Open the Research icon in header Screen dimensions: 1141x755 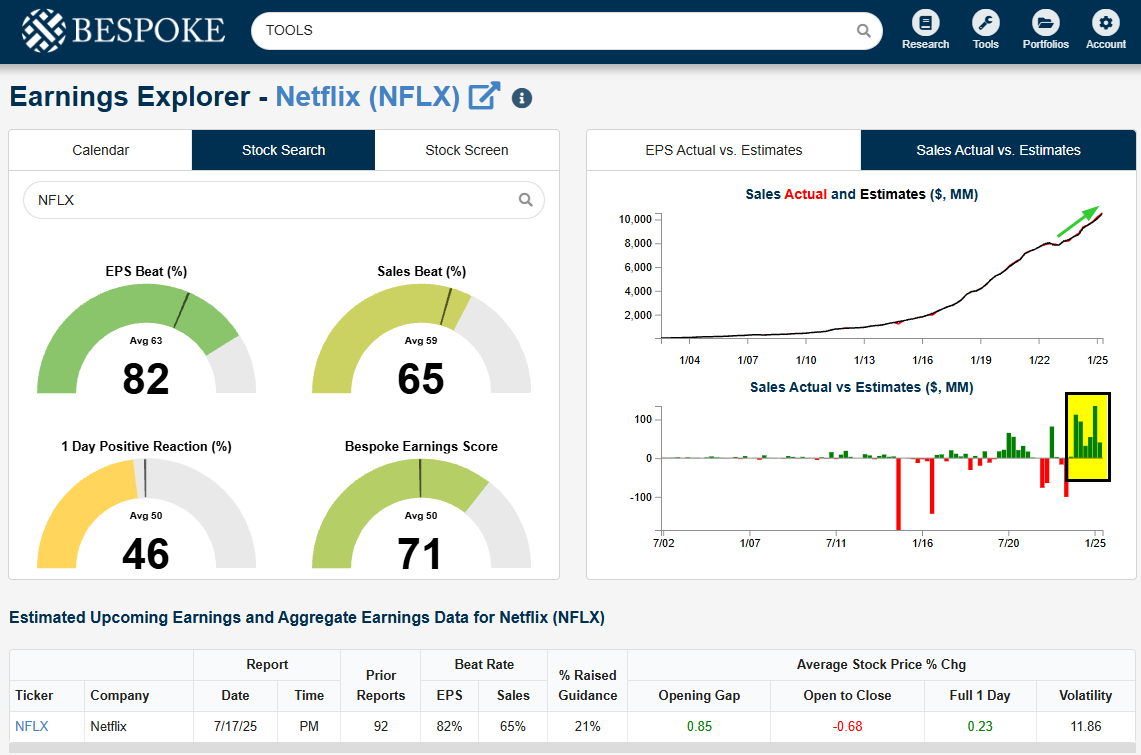pyautogui.click(x=925, y=23)
